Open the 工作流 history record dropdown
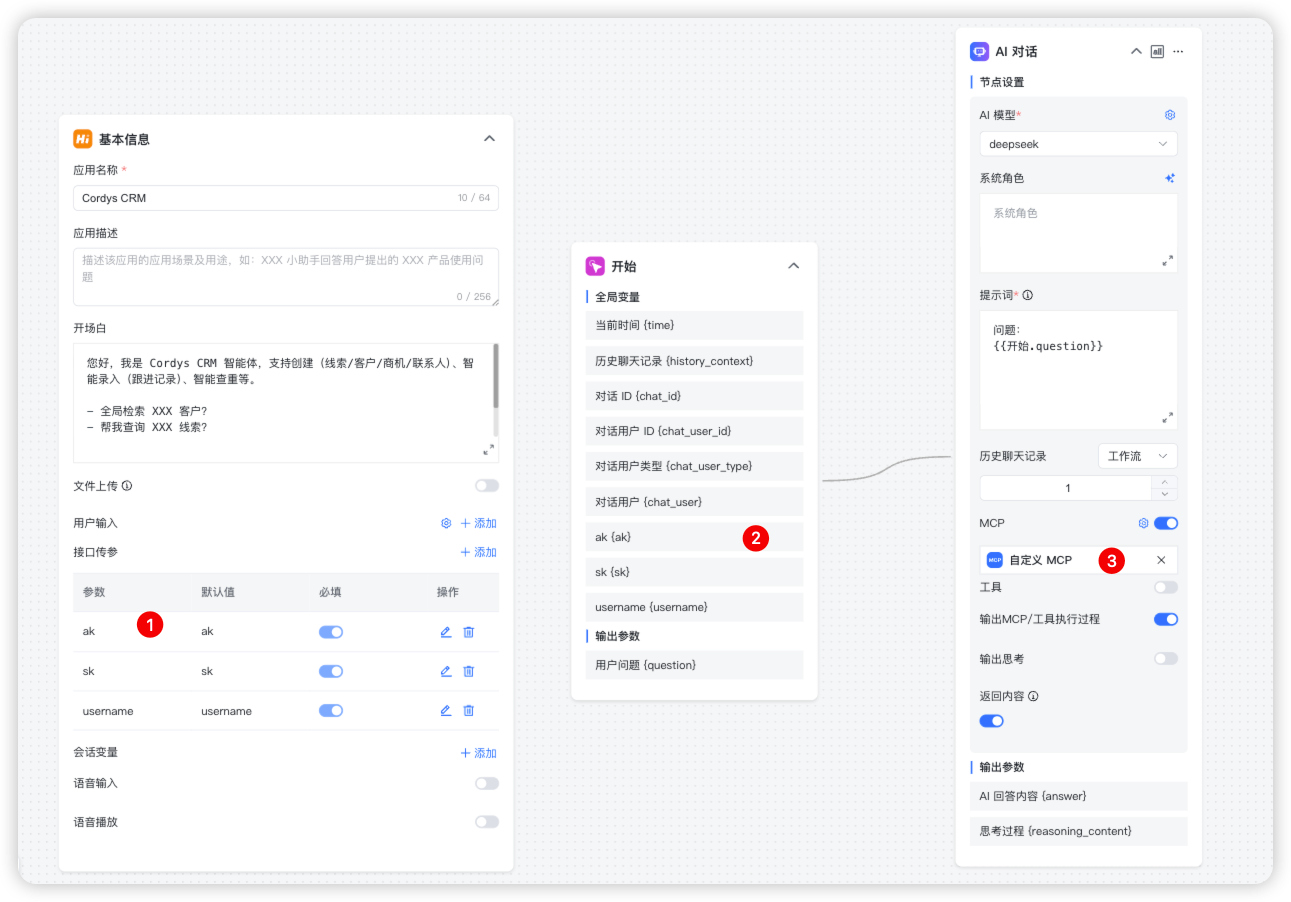The height and width of the screenshot is (902, 1291). tap(1137, 456)
